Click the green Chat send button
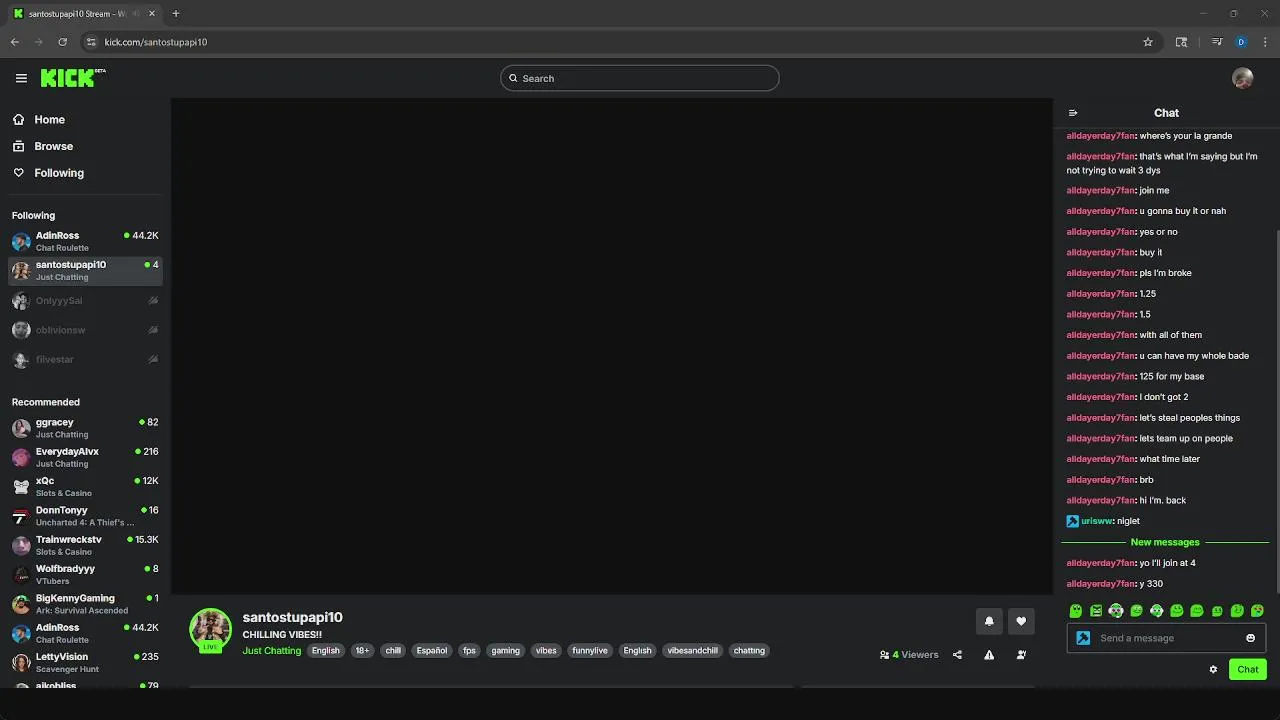1280x720 pixels. (1248, 670)
